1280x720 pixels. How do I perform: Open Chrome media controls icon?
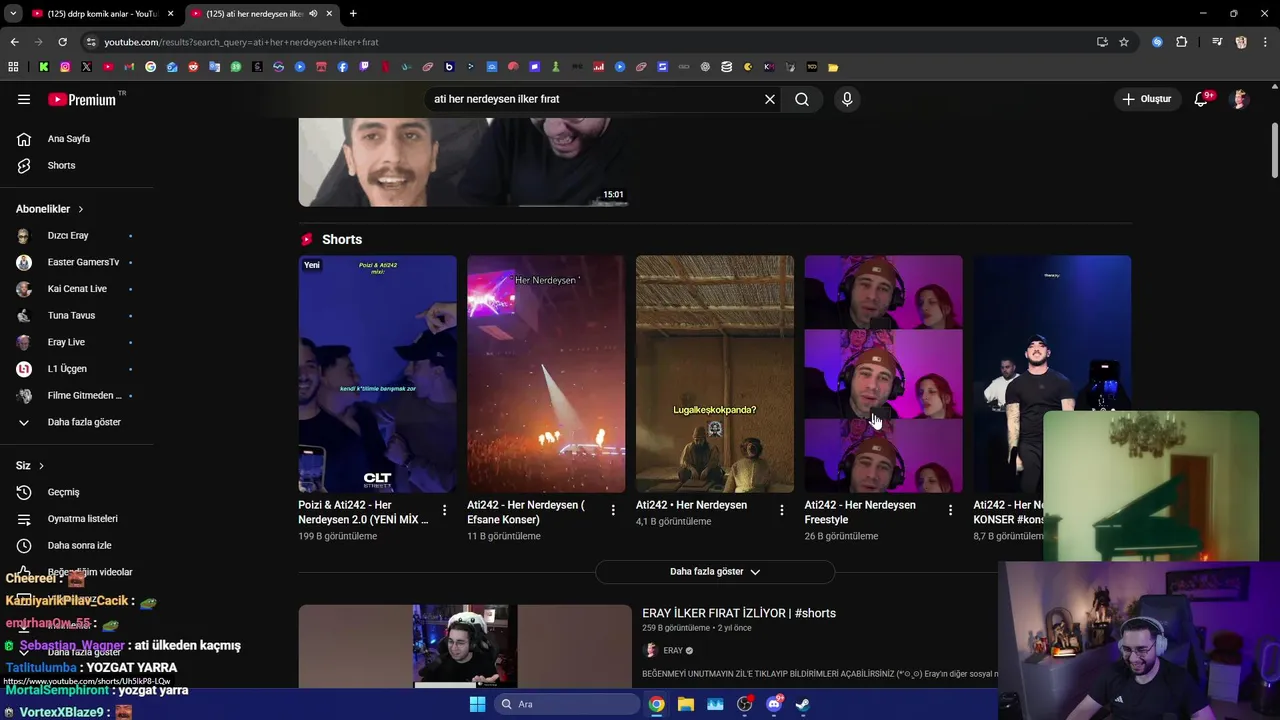1217,42
